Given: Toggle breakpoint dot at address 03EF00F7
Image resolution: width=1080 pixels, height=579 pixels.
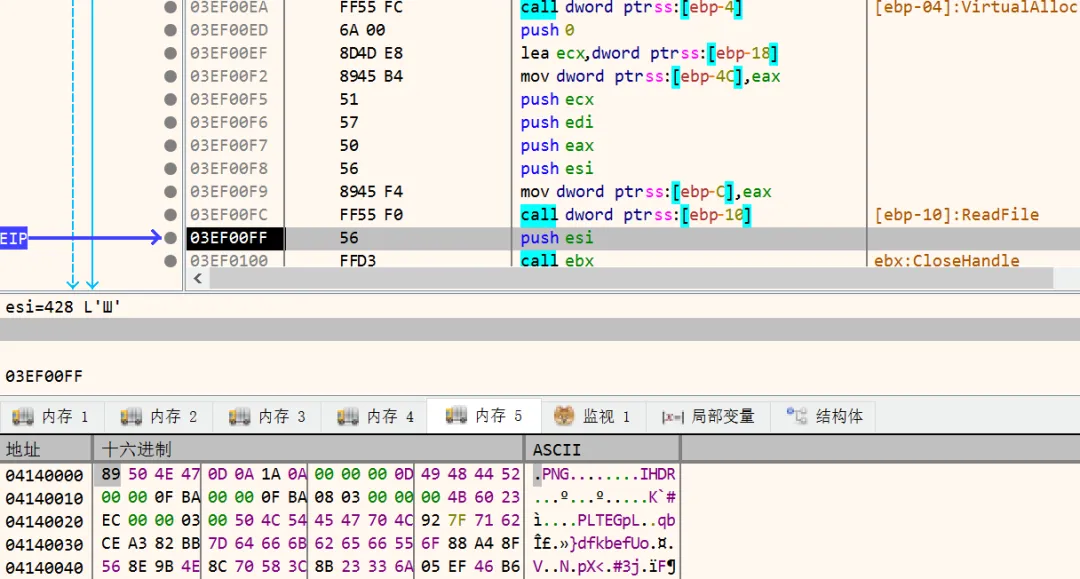Looking at the screenshot, I should click(170, 145).
